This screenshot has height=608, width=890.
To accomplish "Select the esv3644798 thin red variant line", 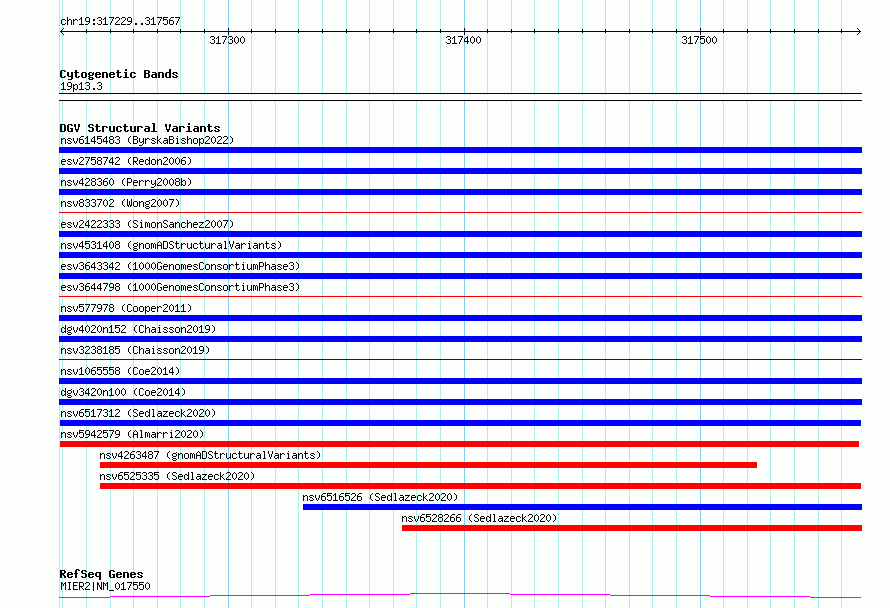I will pos(460,297).
